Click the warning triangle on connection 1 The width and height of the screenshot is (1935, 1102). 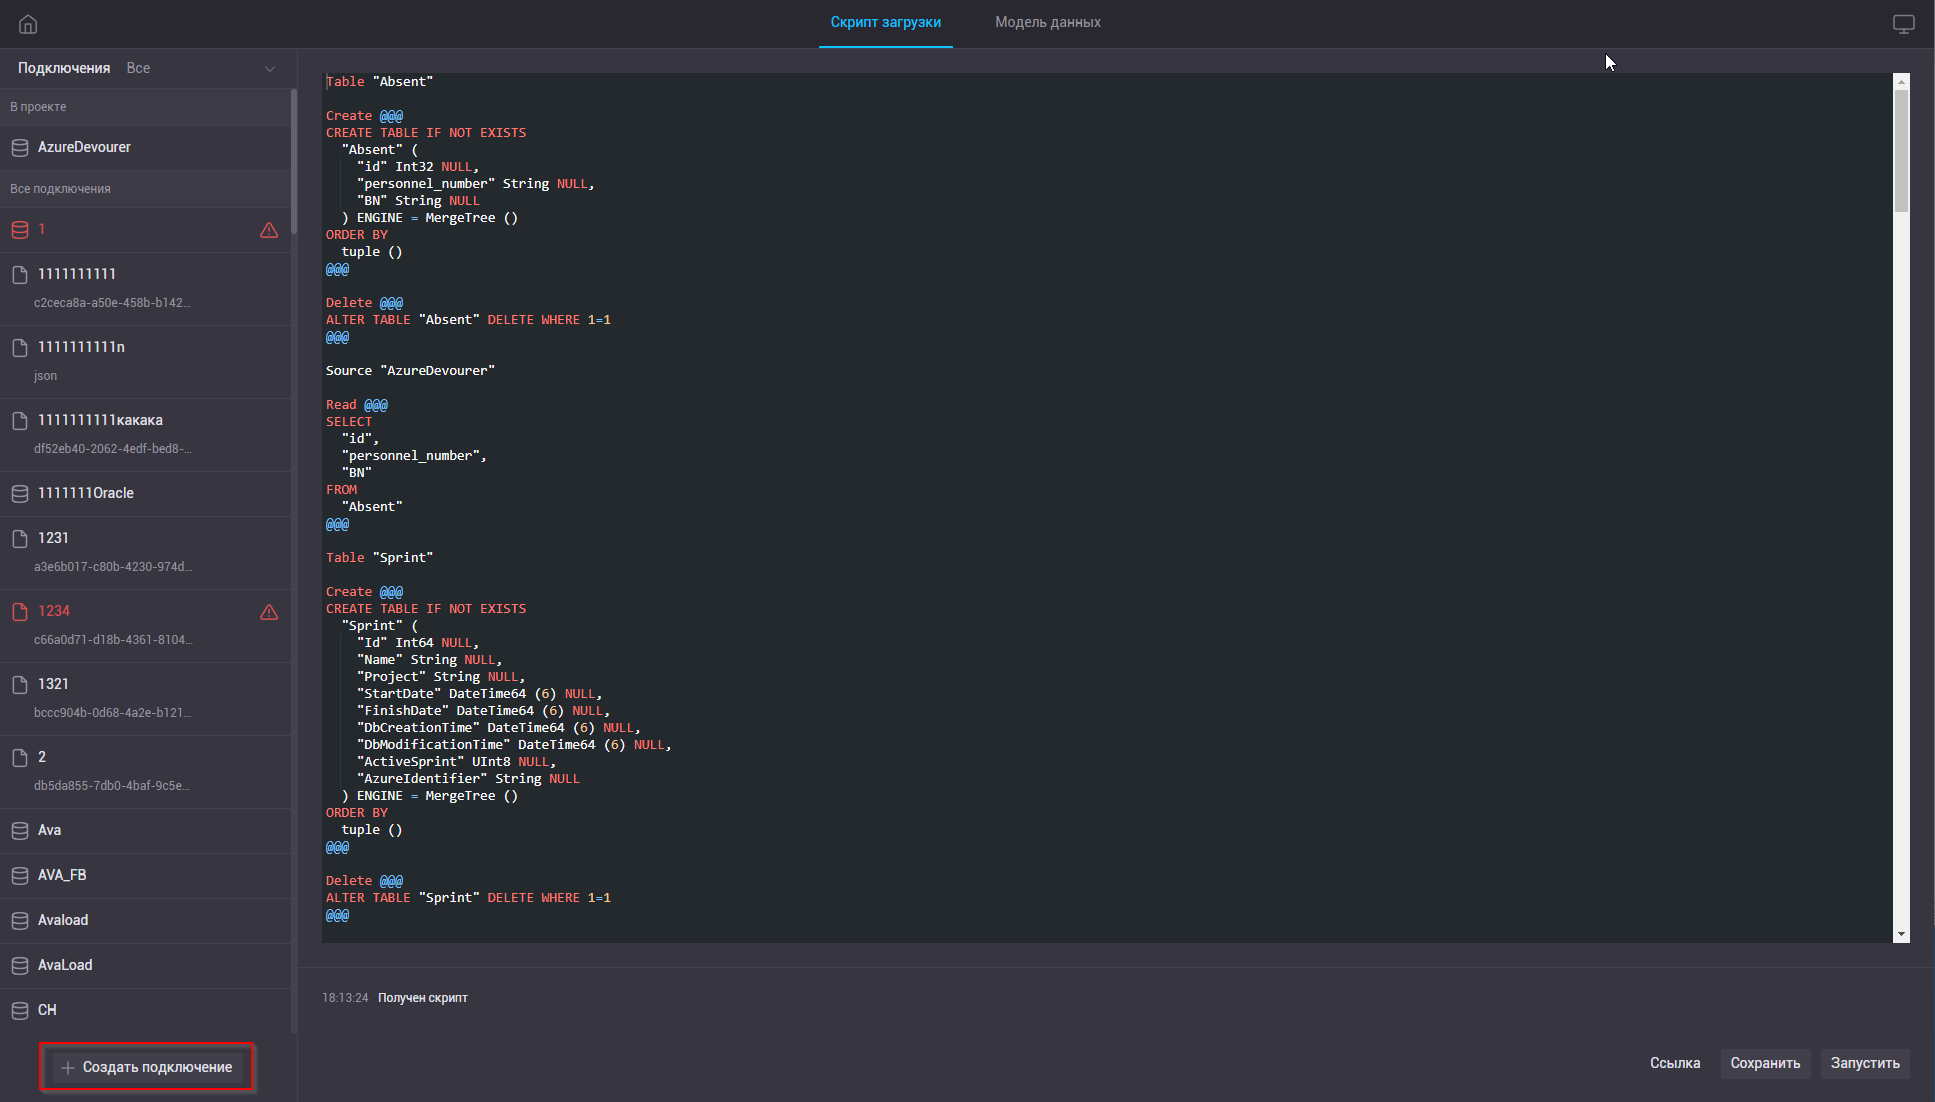point(269,230)
